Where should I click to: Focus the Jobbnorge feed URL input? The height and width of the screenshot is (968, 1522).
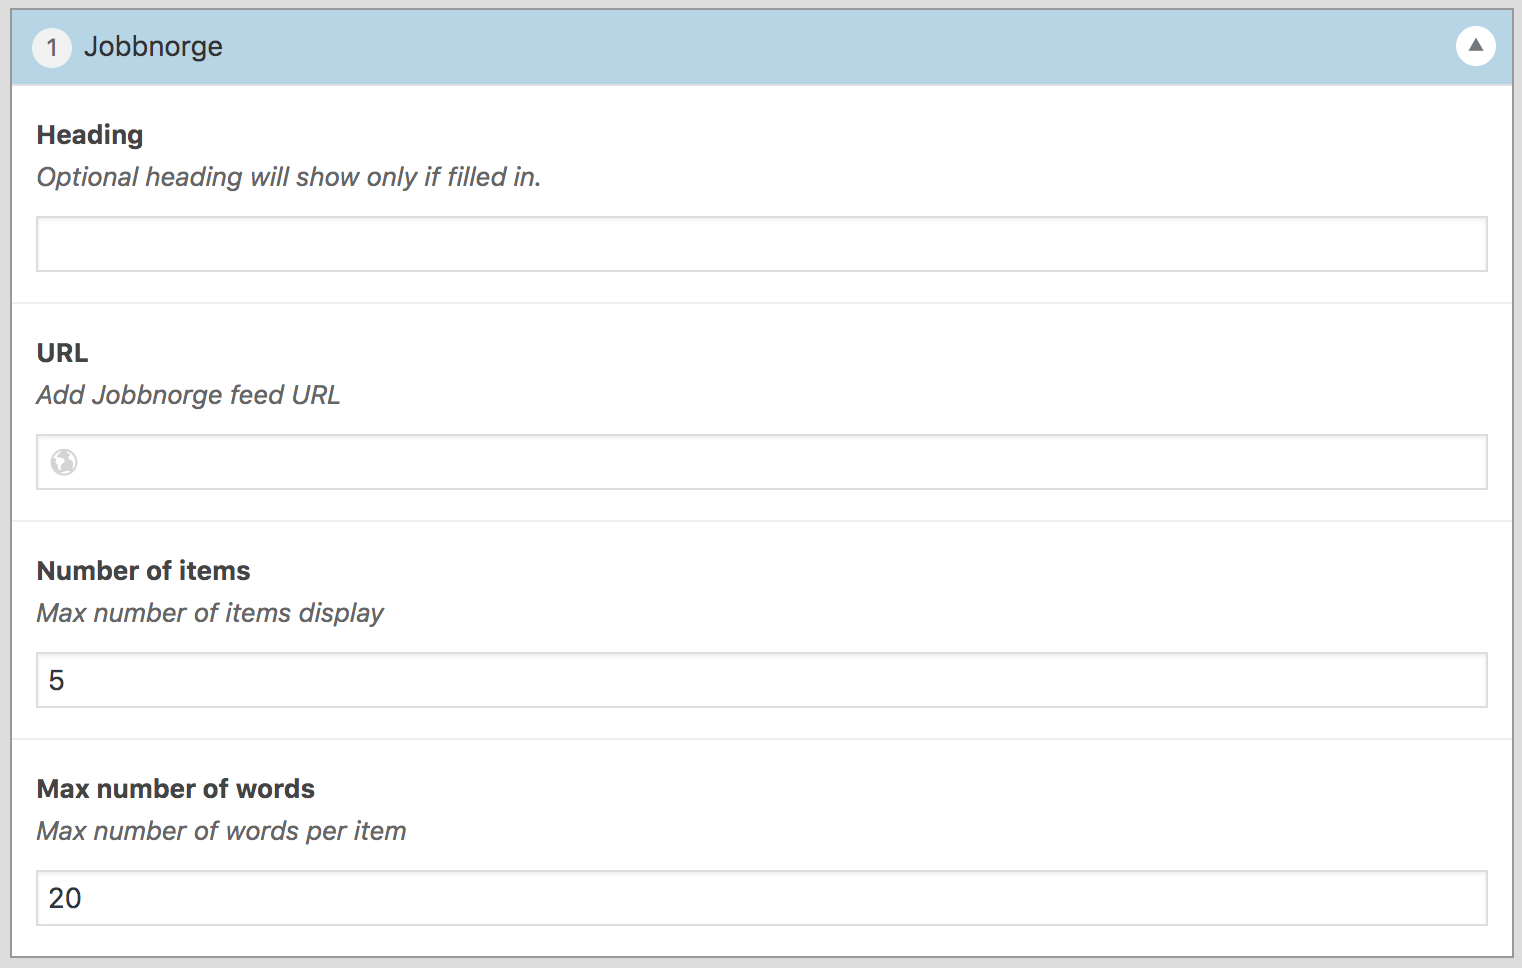pos(762,462)
